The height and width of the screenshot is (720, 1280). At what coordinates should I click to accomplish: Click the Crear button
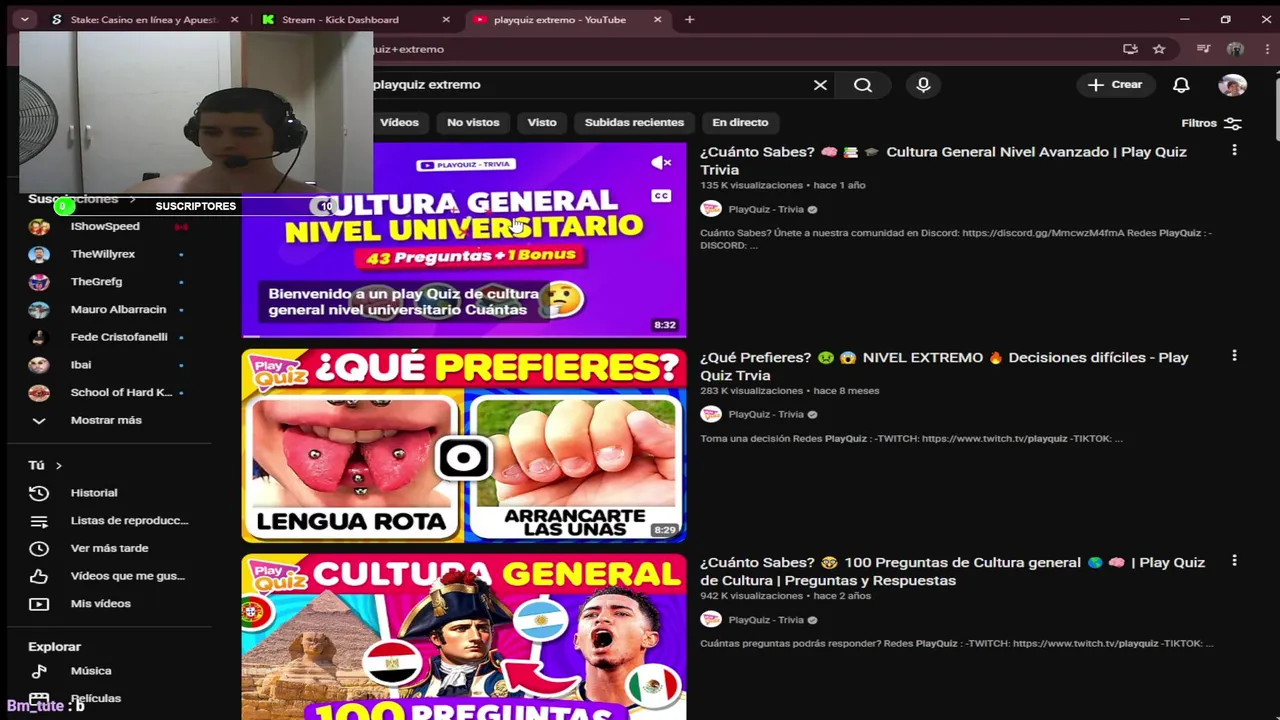pyautogui.click(x=1115, y=85)
